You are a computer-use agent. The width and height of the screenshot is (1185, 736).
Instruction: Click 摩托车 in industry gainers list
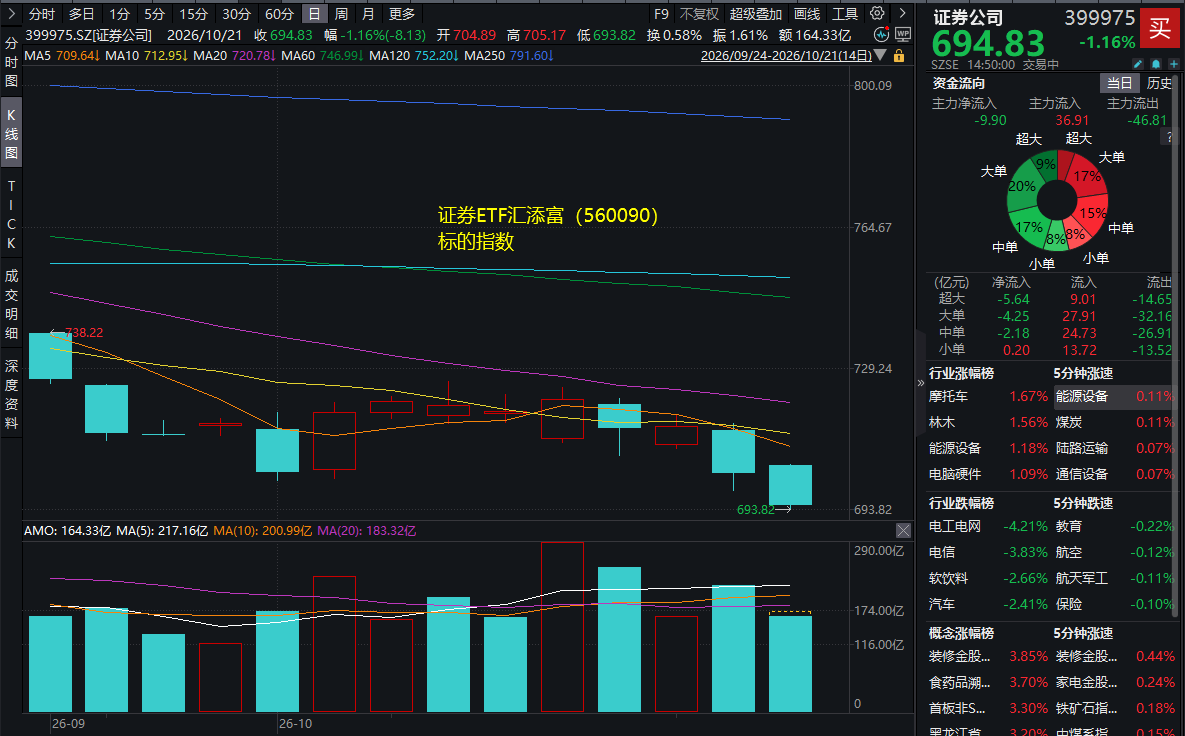click(x=948, y=396)
